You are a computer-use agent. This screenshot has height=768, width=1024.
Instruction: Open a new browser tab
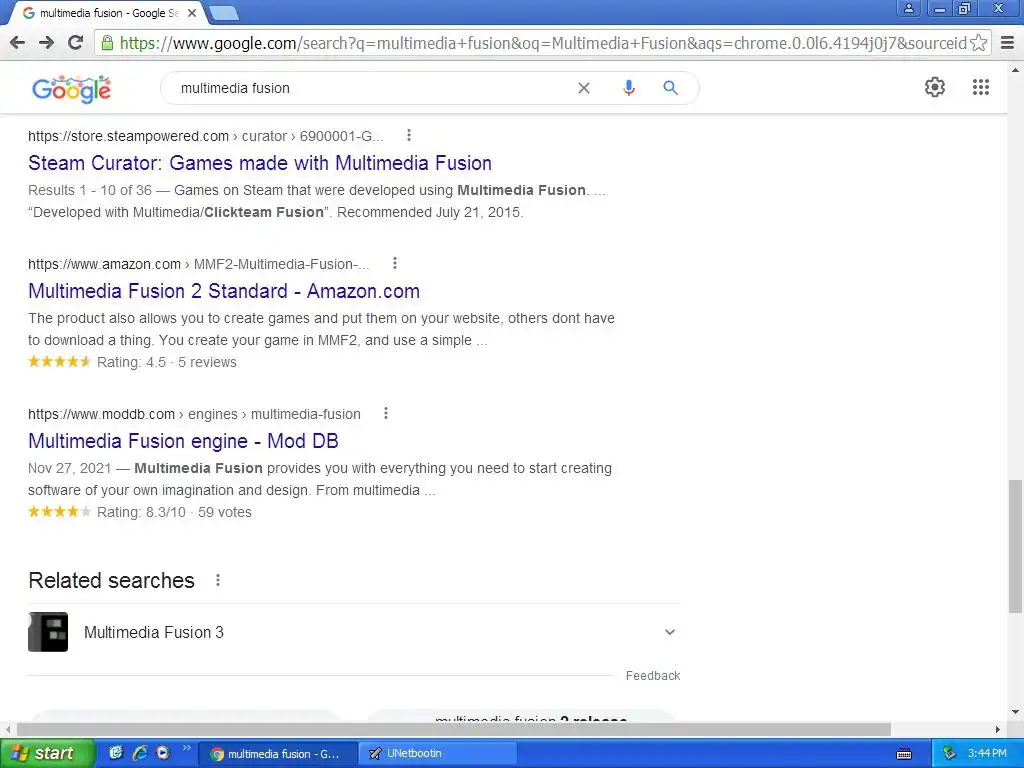coord(224,13)
